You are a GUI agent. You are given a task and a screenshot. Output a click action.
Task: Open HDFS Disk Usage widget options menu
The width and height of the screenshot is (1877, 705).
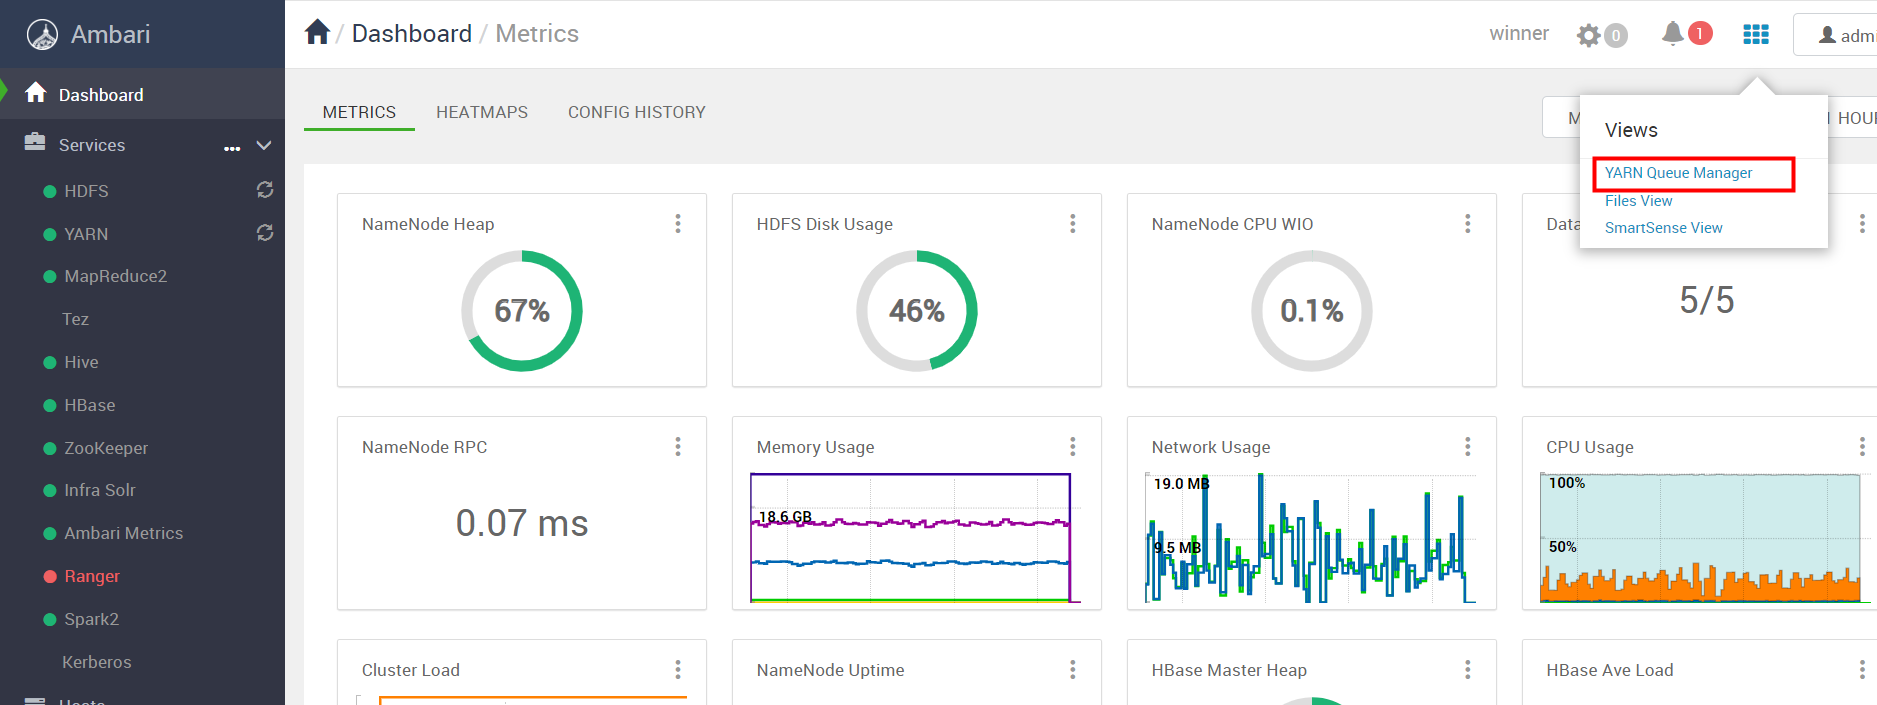coord(1073,224)
